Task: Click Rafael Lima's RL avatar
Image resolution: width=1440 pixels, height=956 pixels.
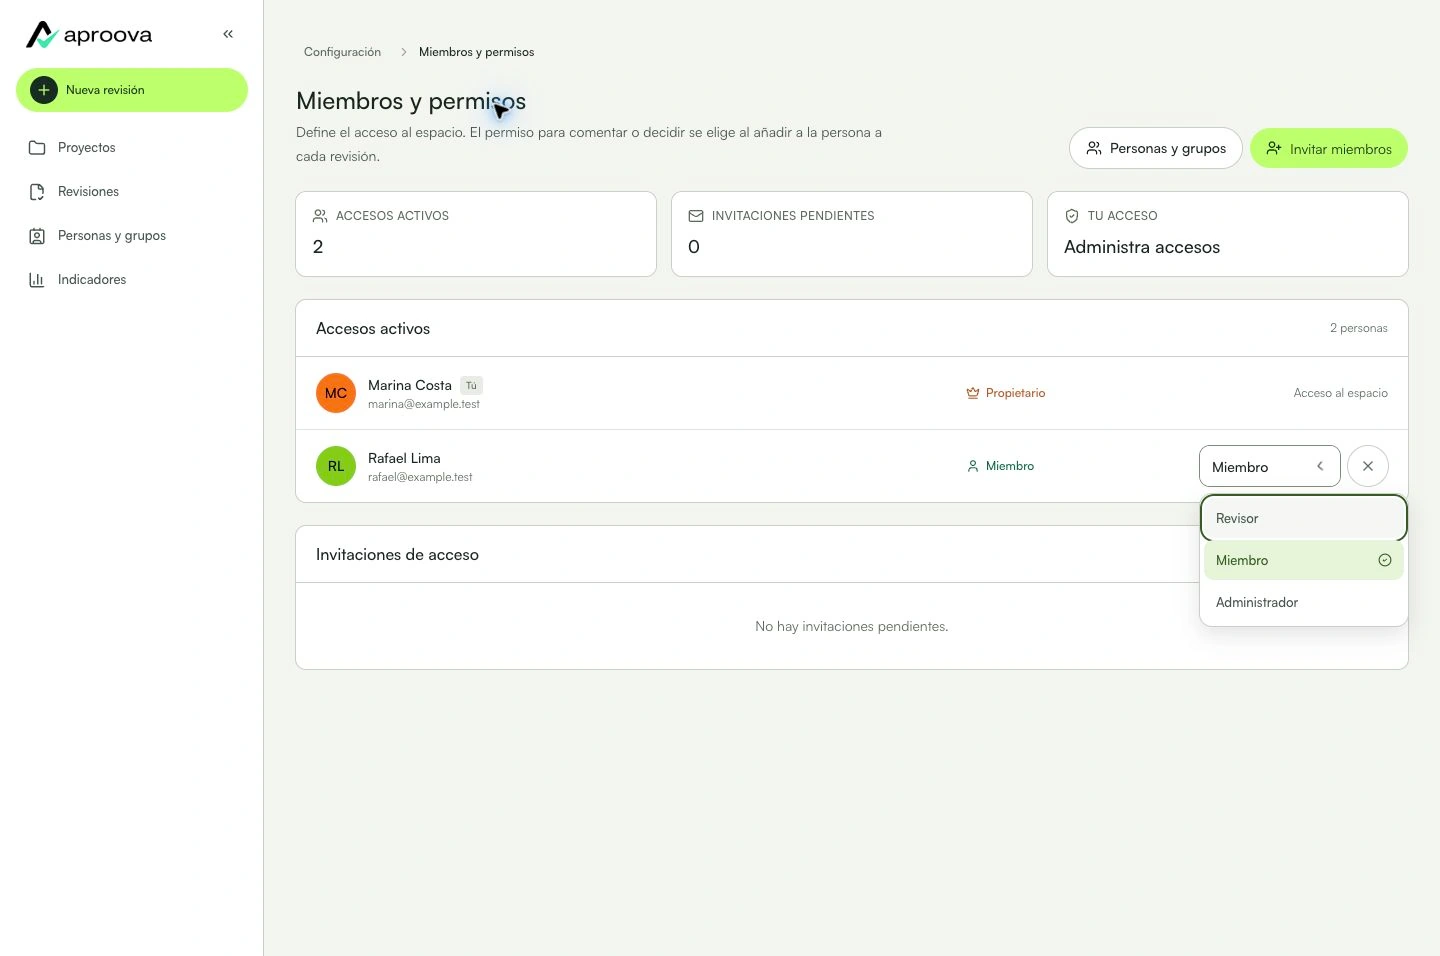Action: 336,466
